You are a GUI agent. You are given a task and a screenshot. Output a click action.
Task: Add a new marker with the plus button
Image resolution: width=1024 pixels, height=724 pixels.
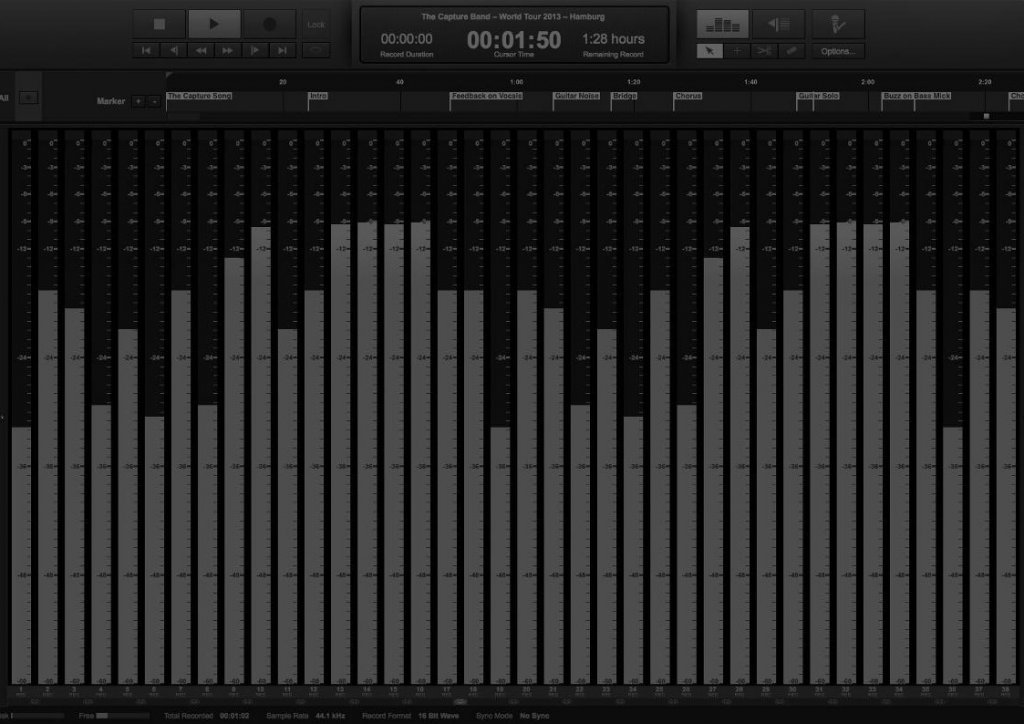tap(138, 101)
